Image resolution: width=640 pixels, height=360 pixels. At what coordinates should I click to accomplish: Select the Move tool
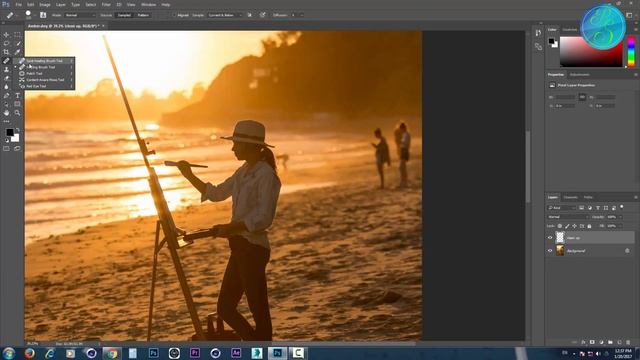(x=6, y=35)
